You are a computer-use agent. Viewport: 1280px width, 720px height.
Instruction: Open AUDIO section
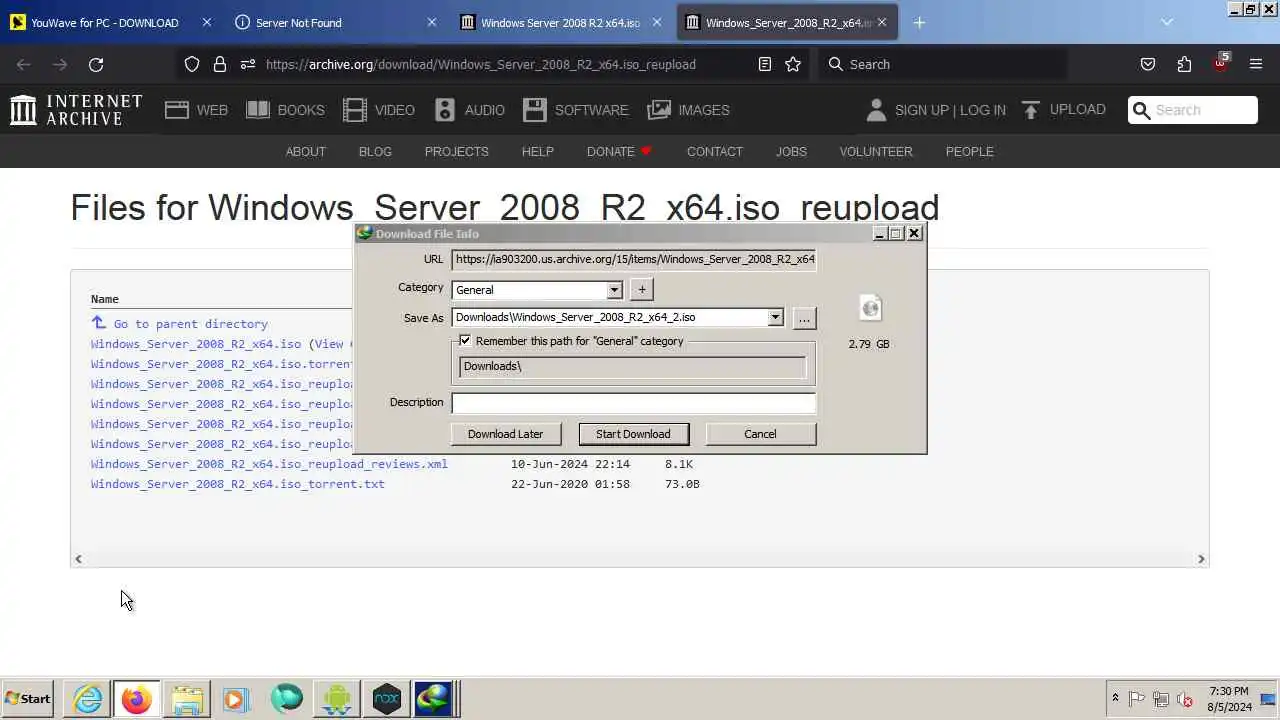pos(469,110)
